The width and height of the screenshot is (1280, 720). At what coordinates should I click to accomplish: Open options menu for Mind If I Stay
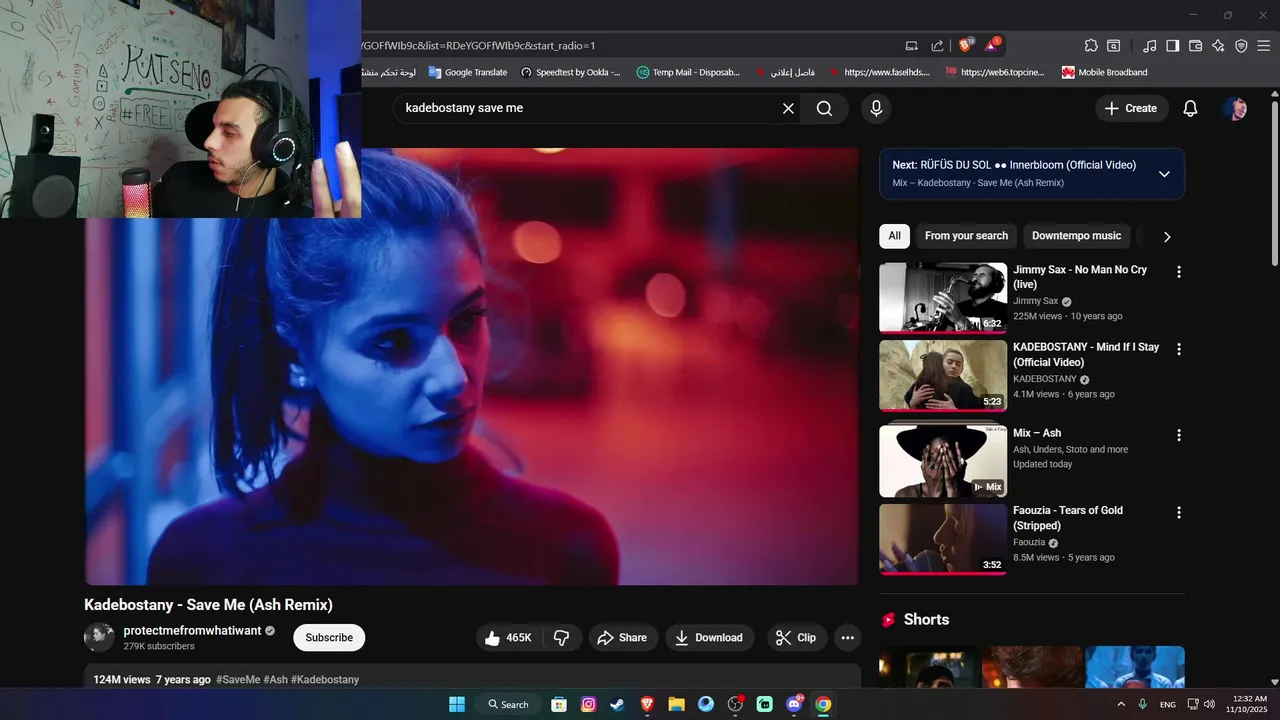coord(1179,349)
